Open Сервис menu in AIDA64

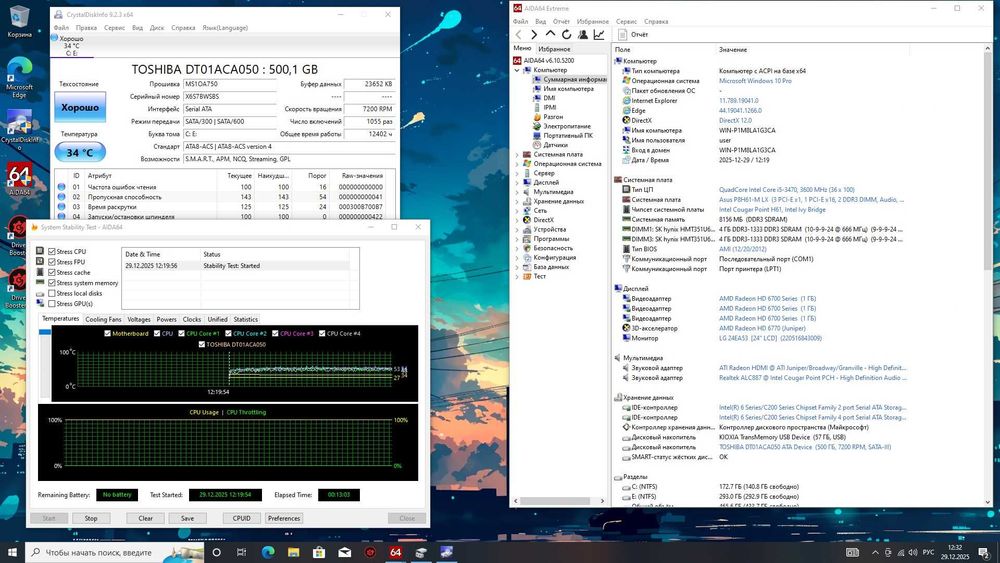point(626,22)
